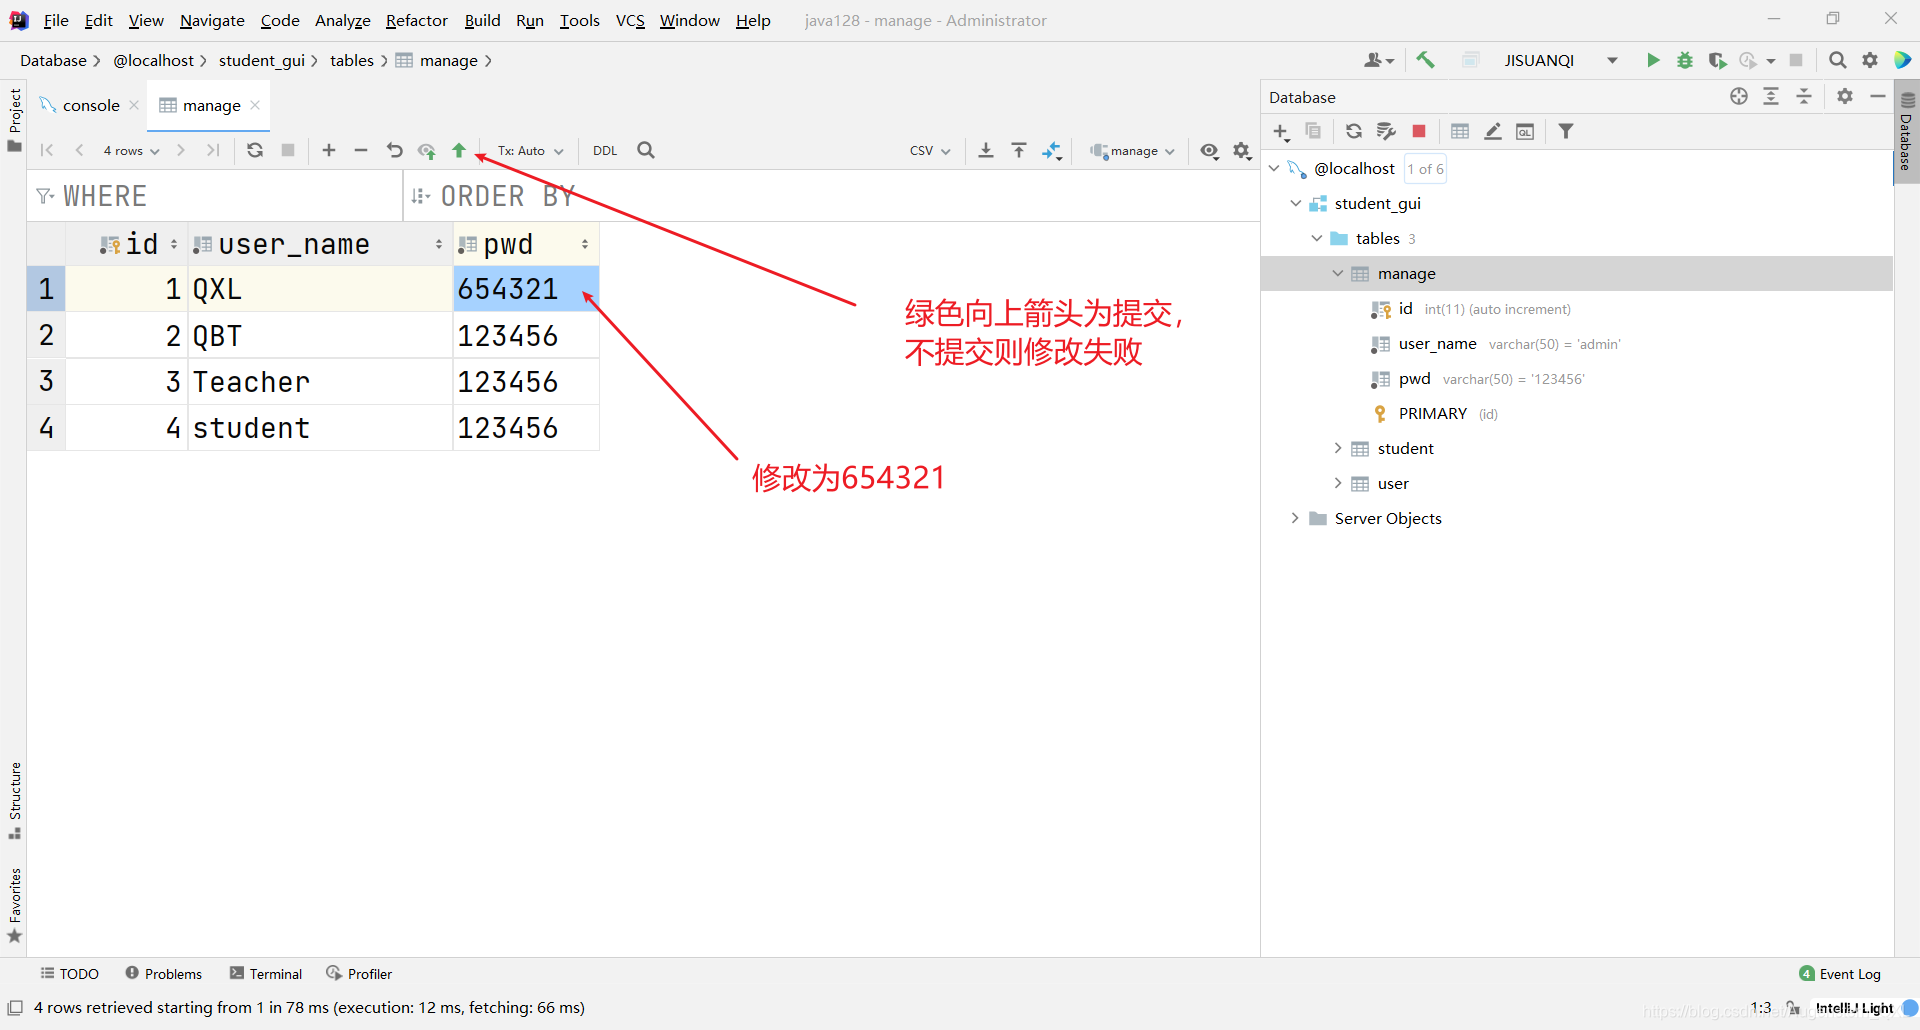Hide the Database tool window
The width and height of the screenshot is (1920, 1030).
point(1878,97)
